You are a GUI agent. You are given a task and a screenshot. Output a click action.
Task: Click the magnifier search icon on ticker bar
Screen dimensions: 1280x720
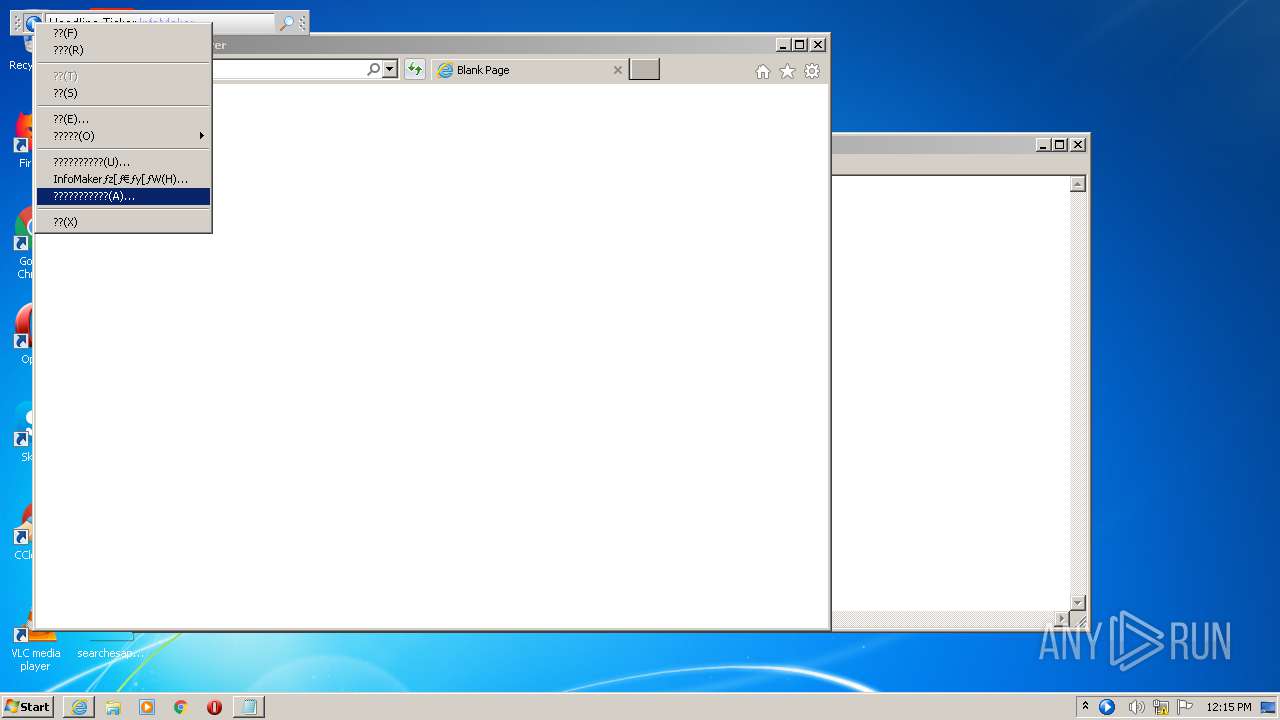point(286,23)
